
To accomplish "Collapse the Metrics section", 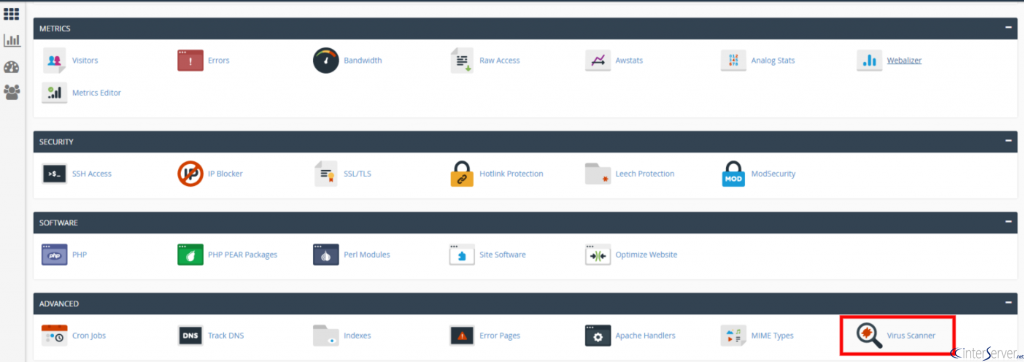I will (x=1009, y=28).
